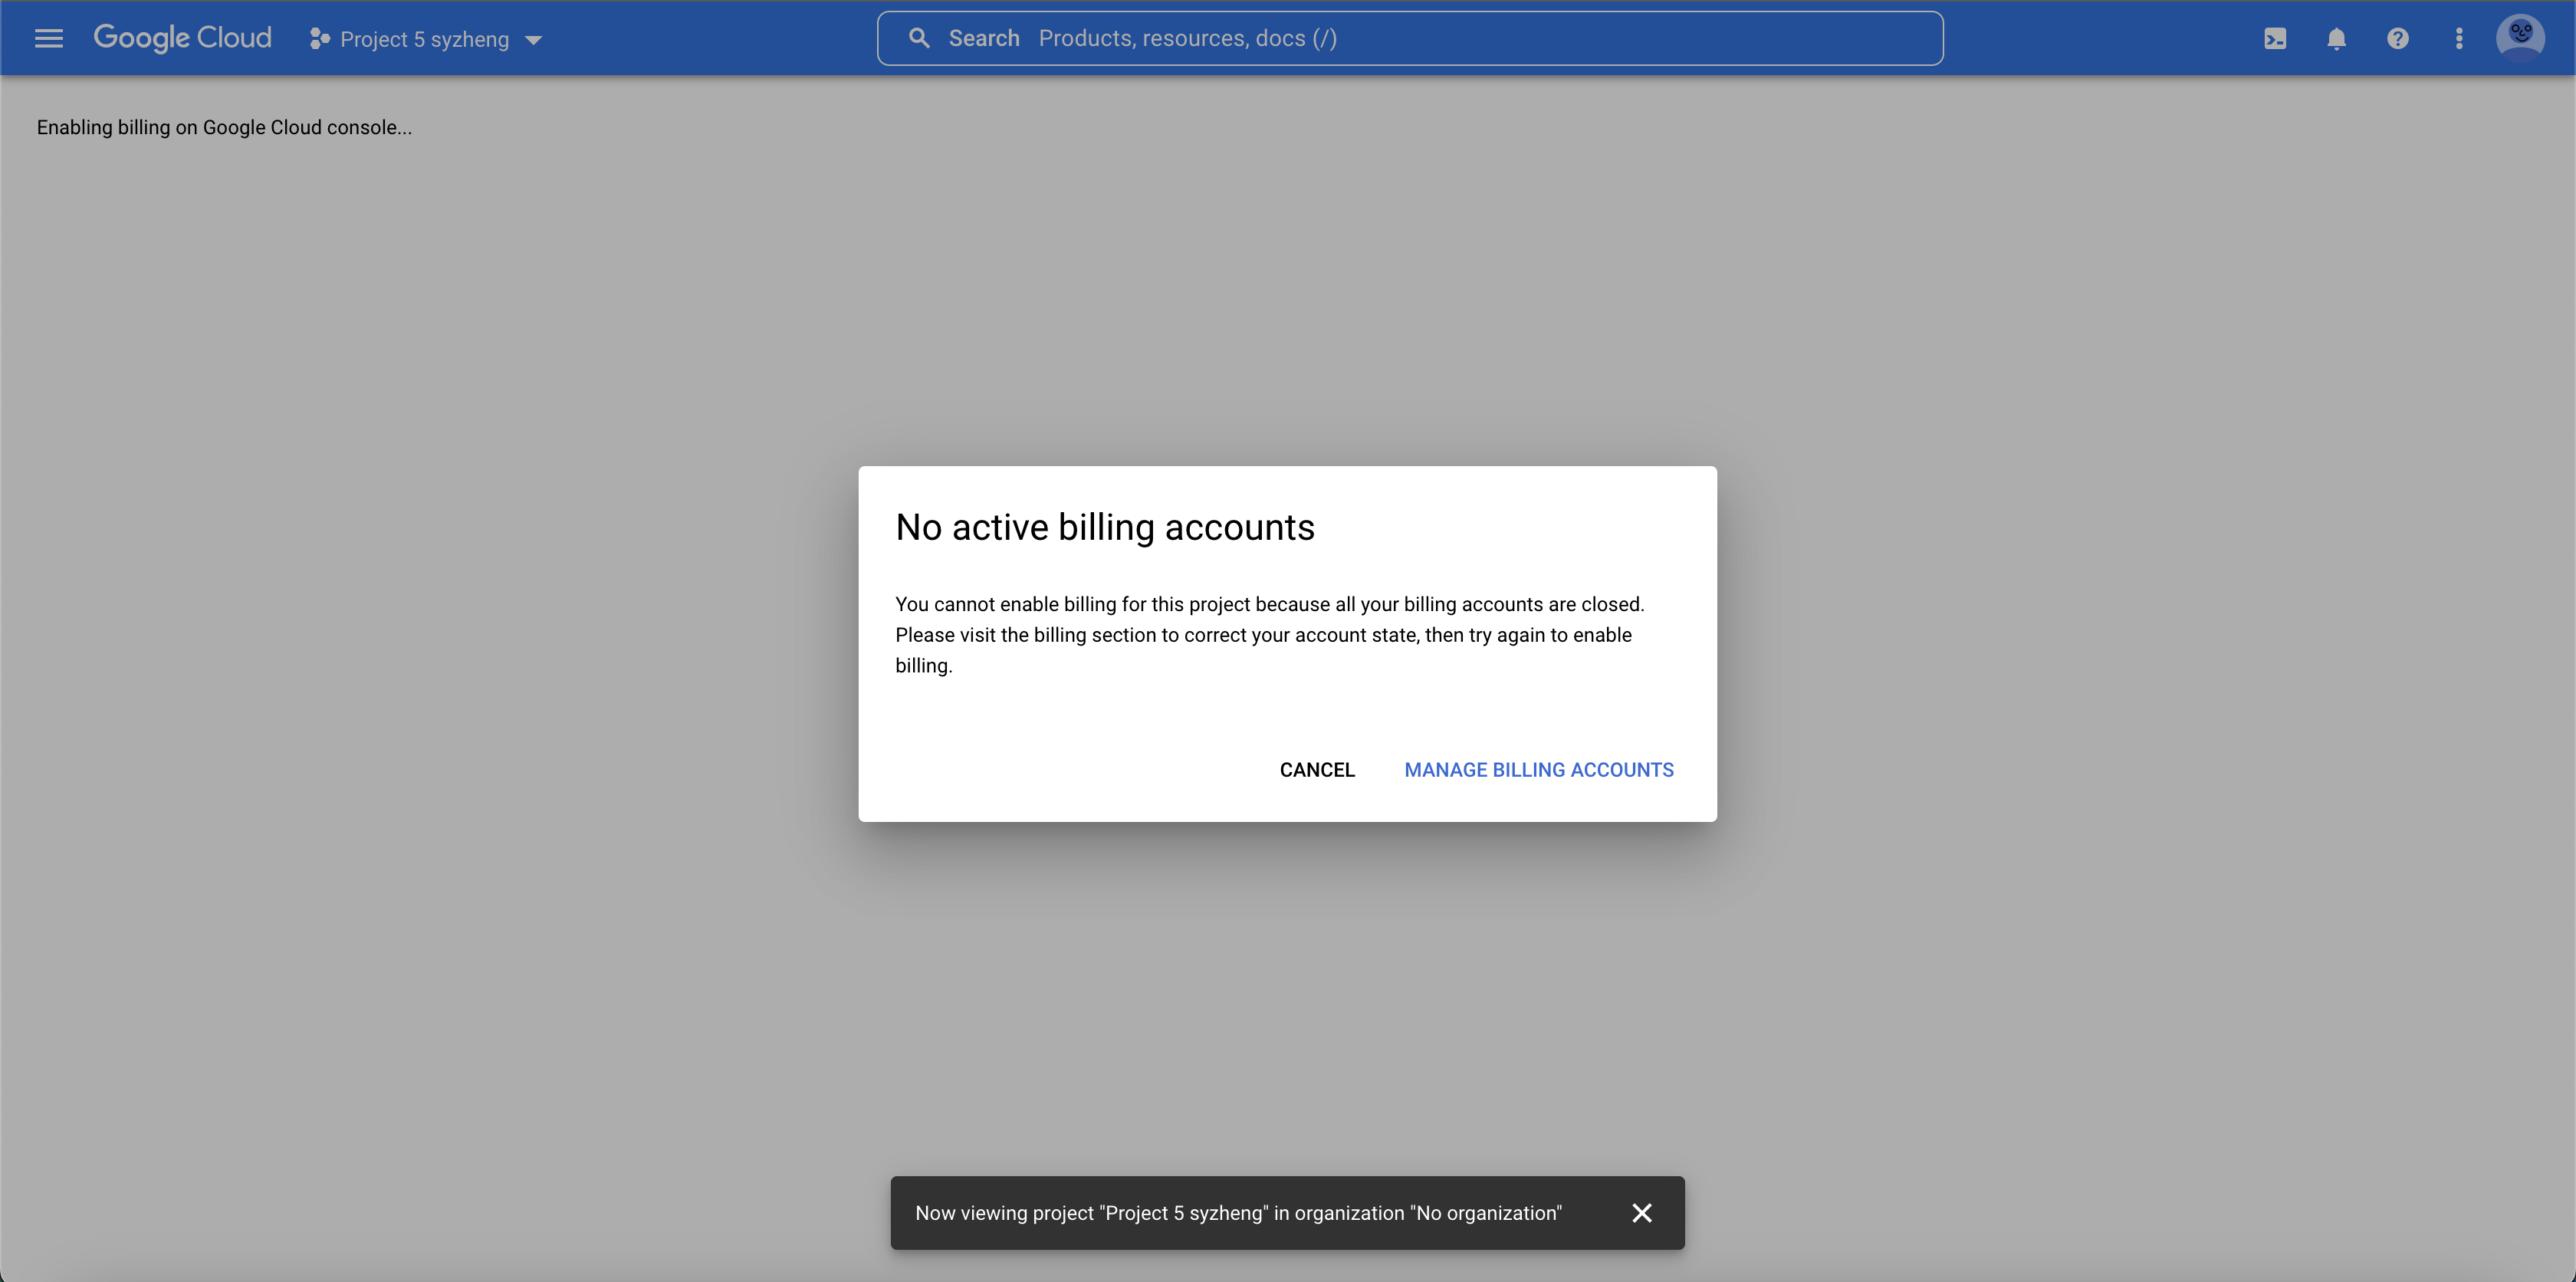The height and width of the screenshot is (1282, 2576).
Task: Click the Google Cloud logo
Action: point(182,38)
